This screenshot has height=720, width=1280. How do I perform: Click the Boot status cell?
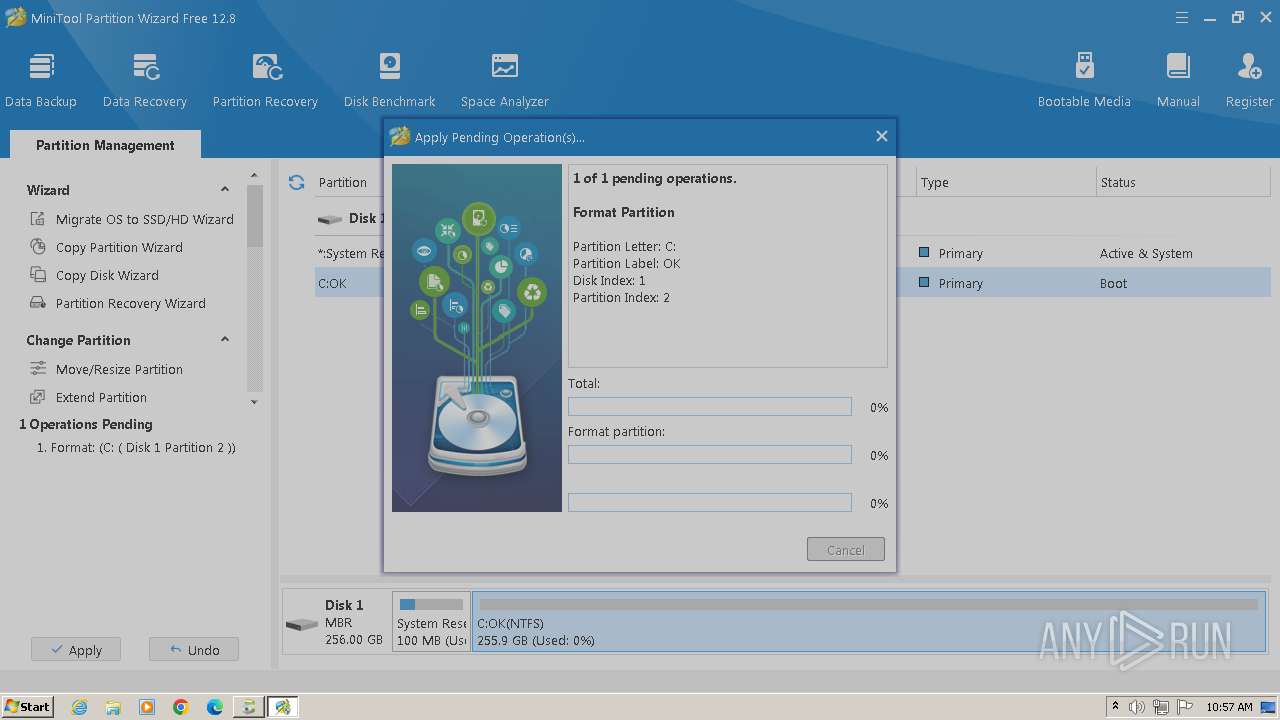pos(1113,283)
